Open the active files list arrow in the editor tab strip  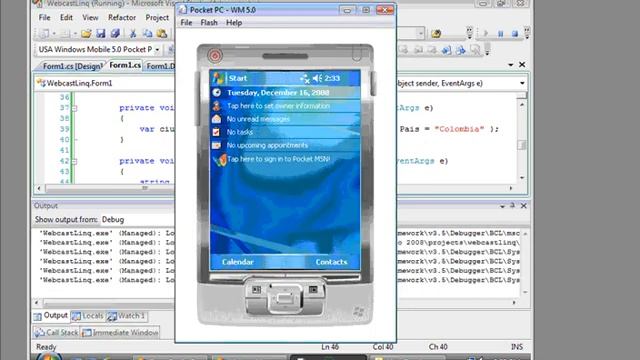click(511, 65)
